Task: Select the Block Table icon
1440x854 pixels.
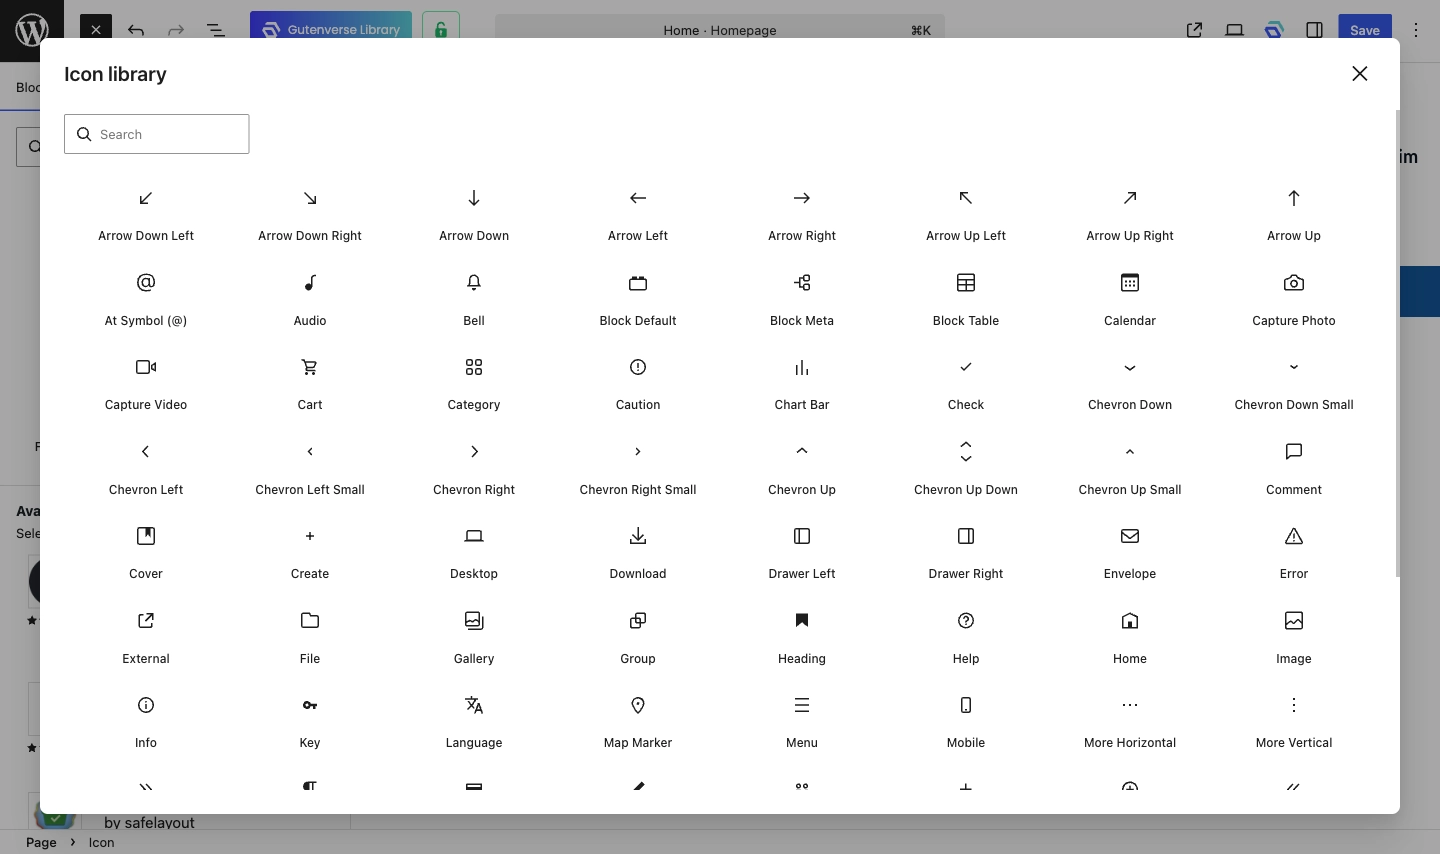Action: (x=966, y=284)
